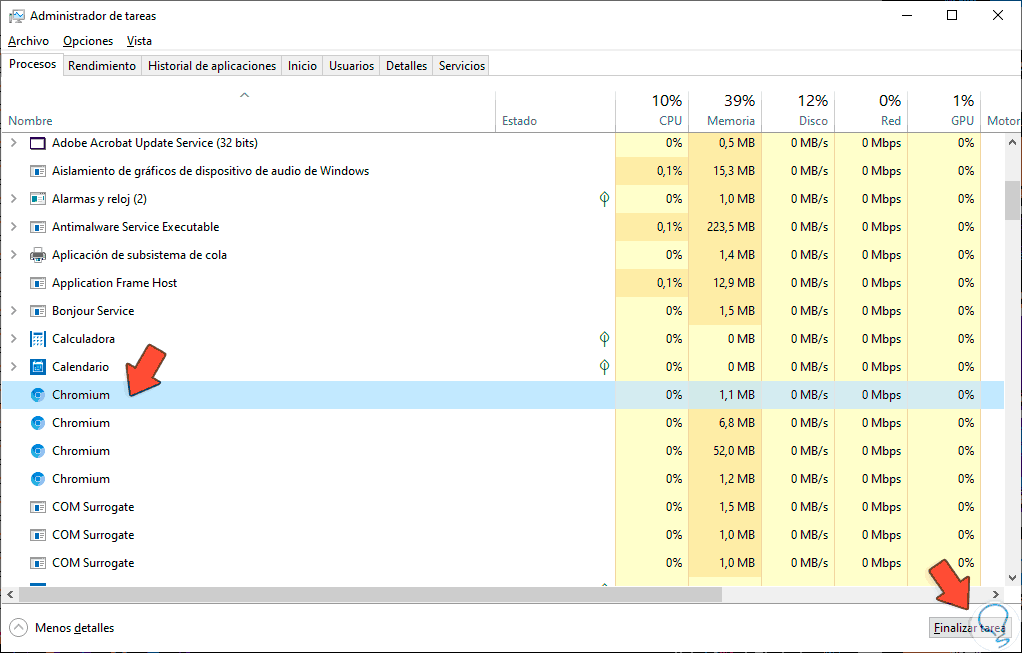Click the Antimalware Service Executable icon
Image resolution: width=1022 pixels, height=653 pixels.
pos(38,227)
